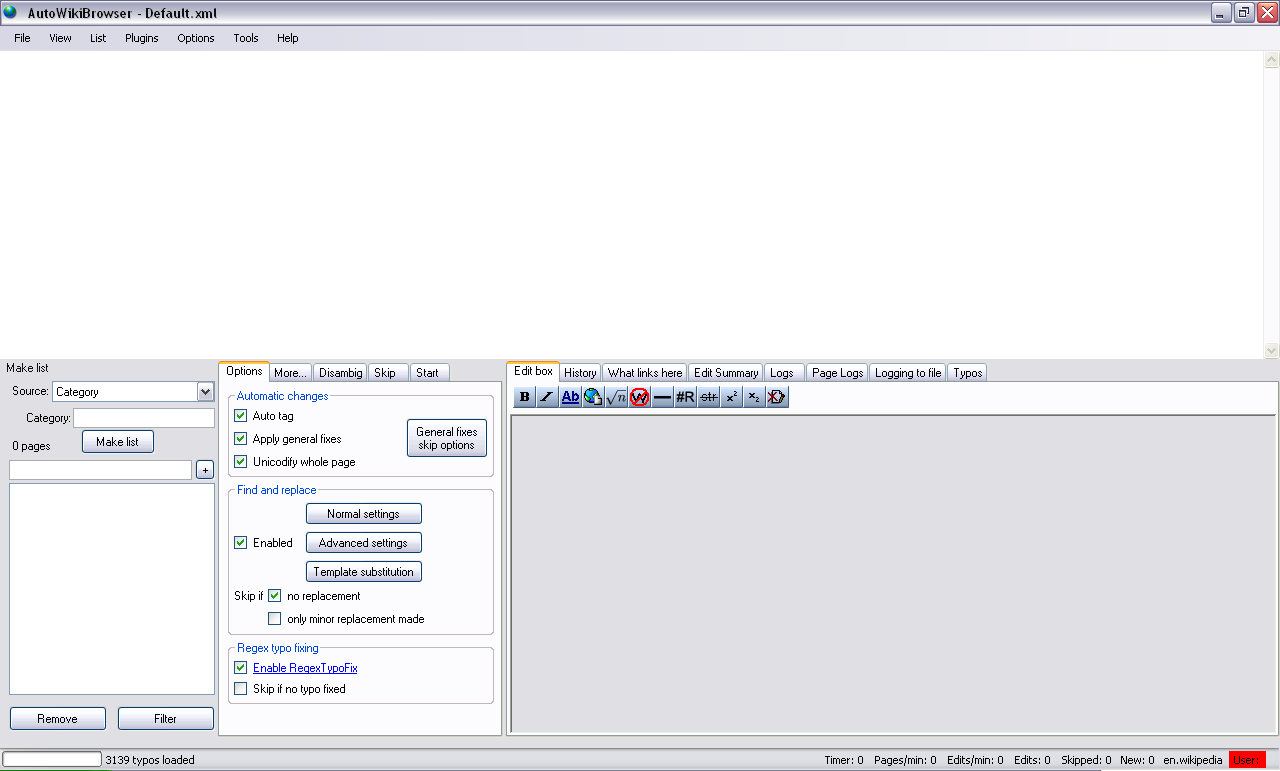Toggle the Find and replace Enabled checkbox
1280x771 pixels.
[x=240, y=542]
